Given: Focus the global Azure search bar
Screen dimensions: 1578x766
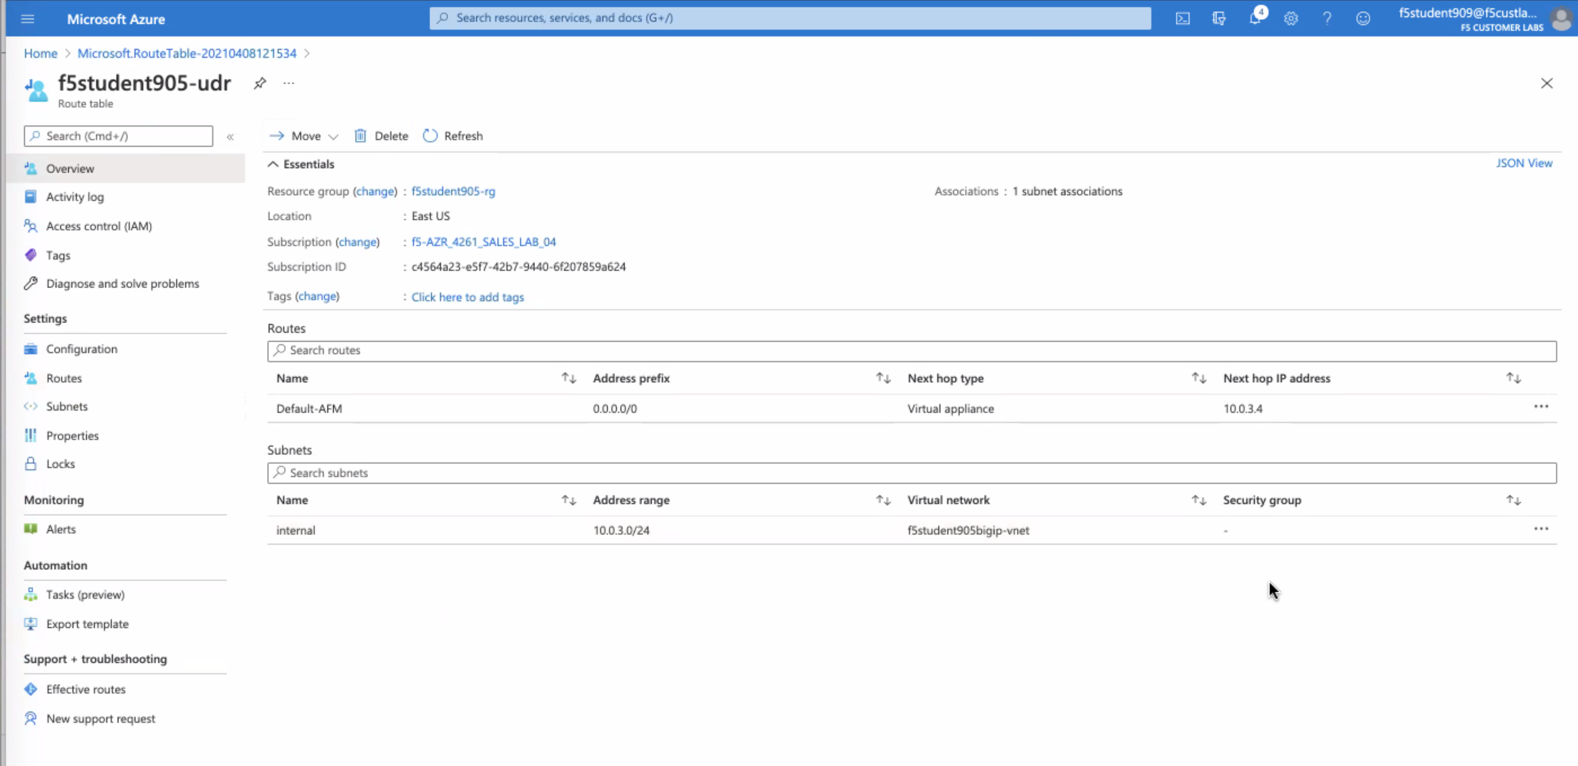Looking at the screenshot, I should tap(790, 18).
